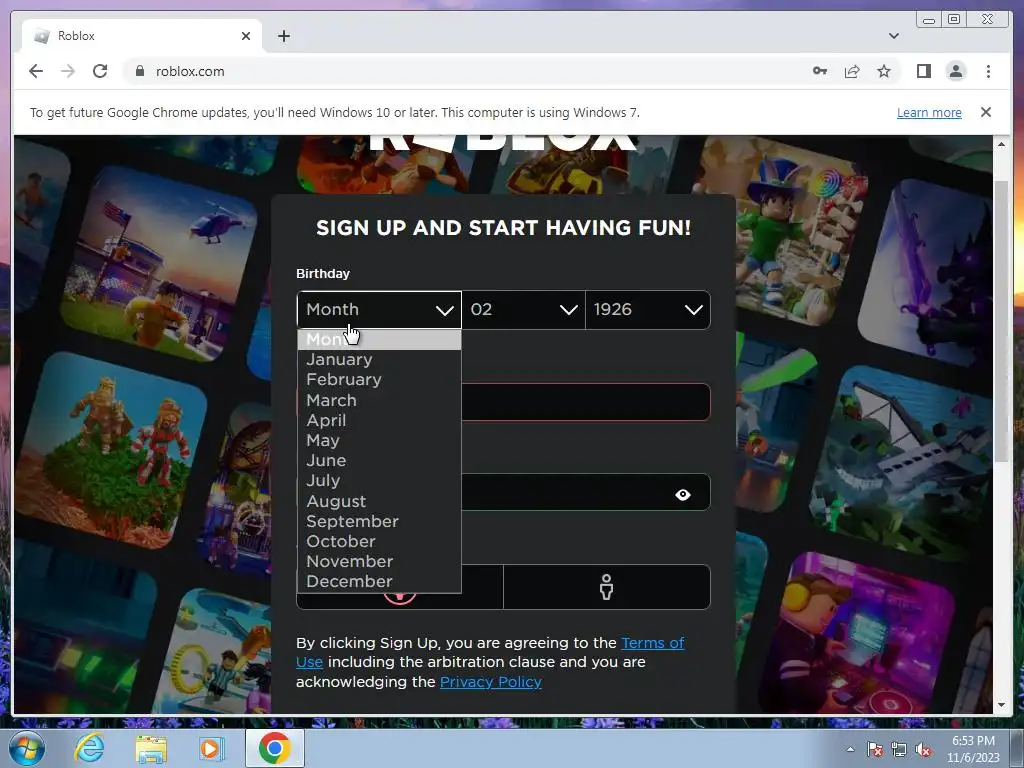Open Windows Media Player from taskbar
Image resolution: width=1024 pixels, height=768 pixels.
pos(211,748)
